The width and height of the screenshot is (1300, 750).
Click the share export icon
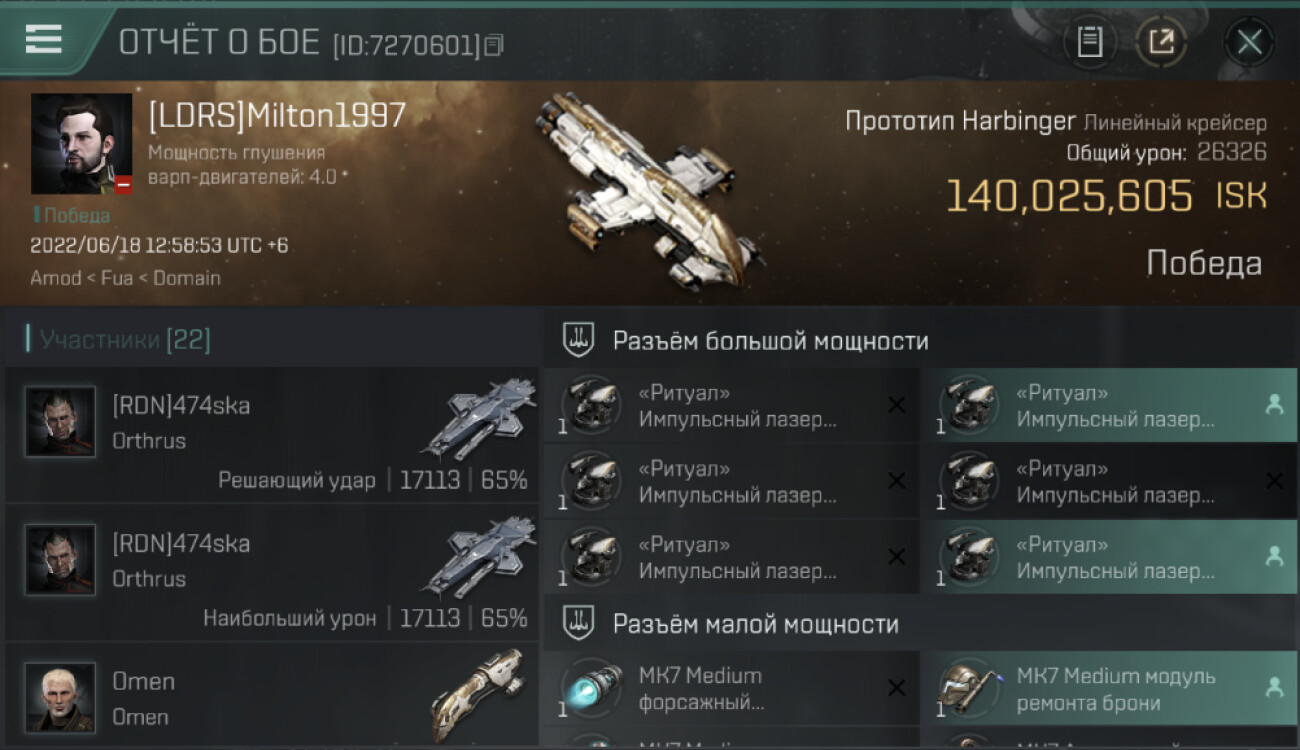1160,43
